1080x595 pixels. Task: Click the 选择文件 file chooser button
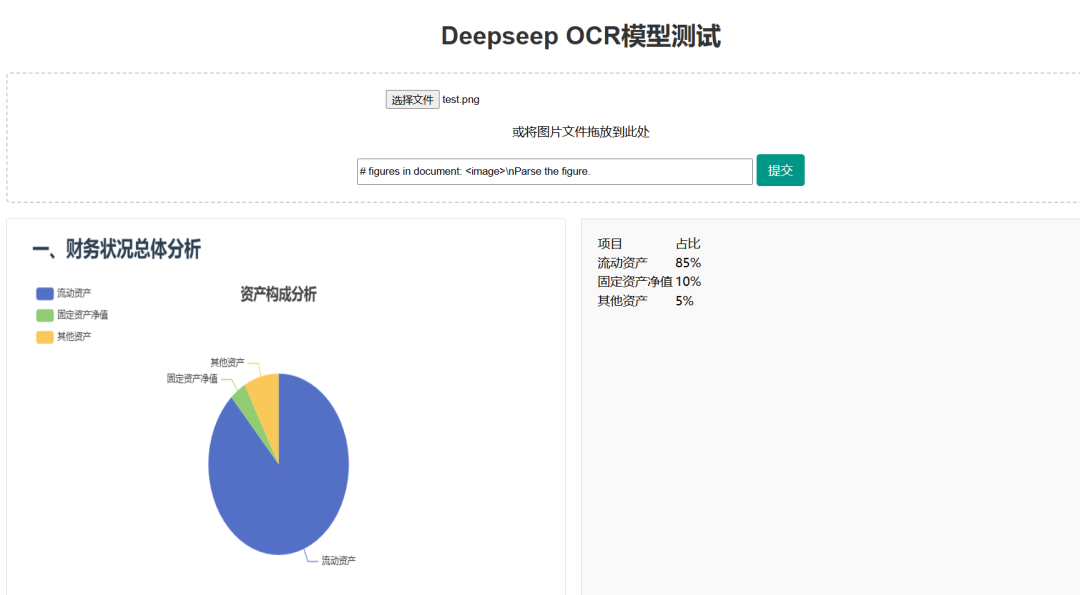(412, 100)
